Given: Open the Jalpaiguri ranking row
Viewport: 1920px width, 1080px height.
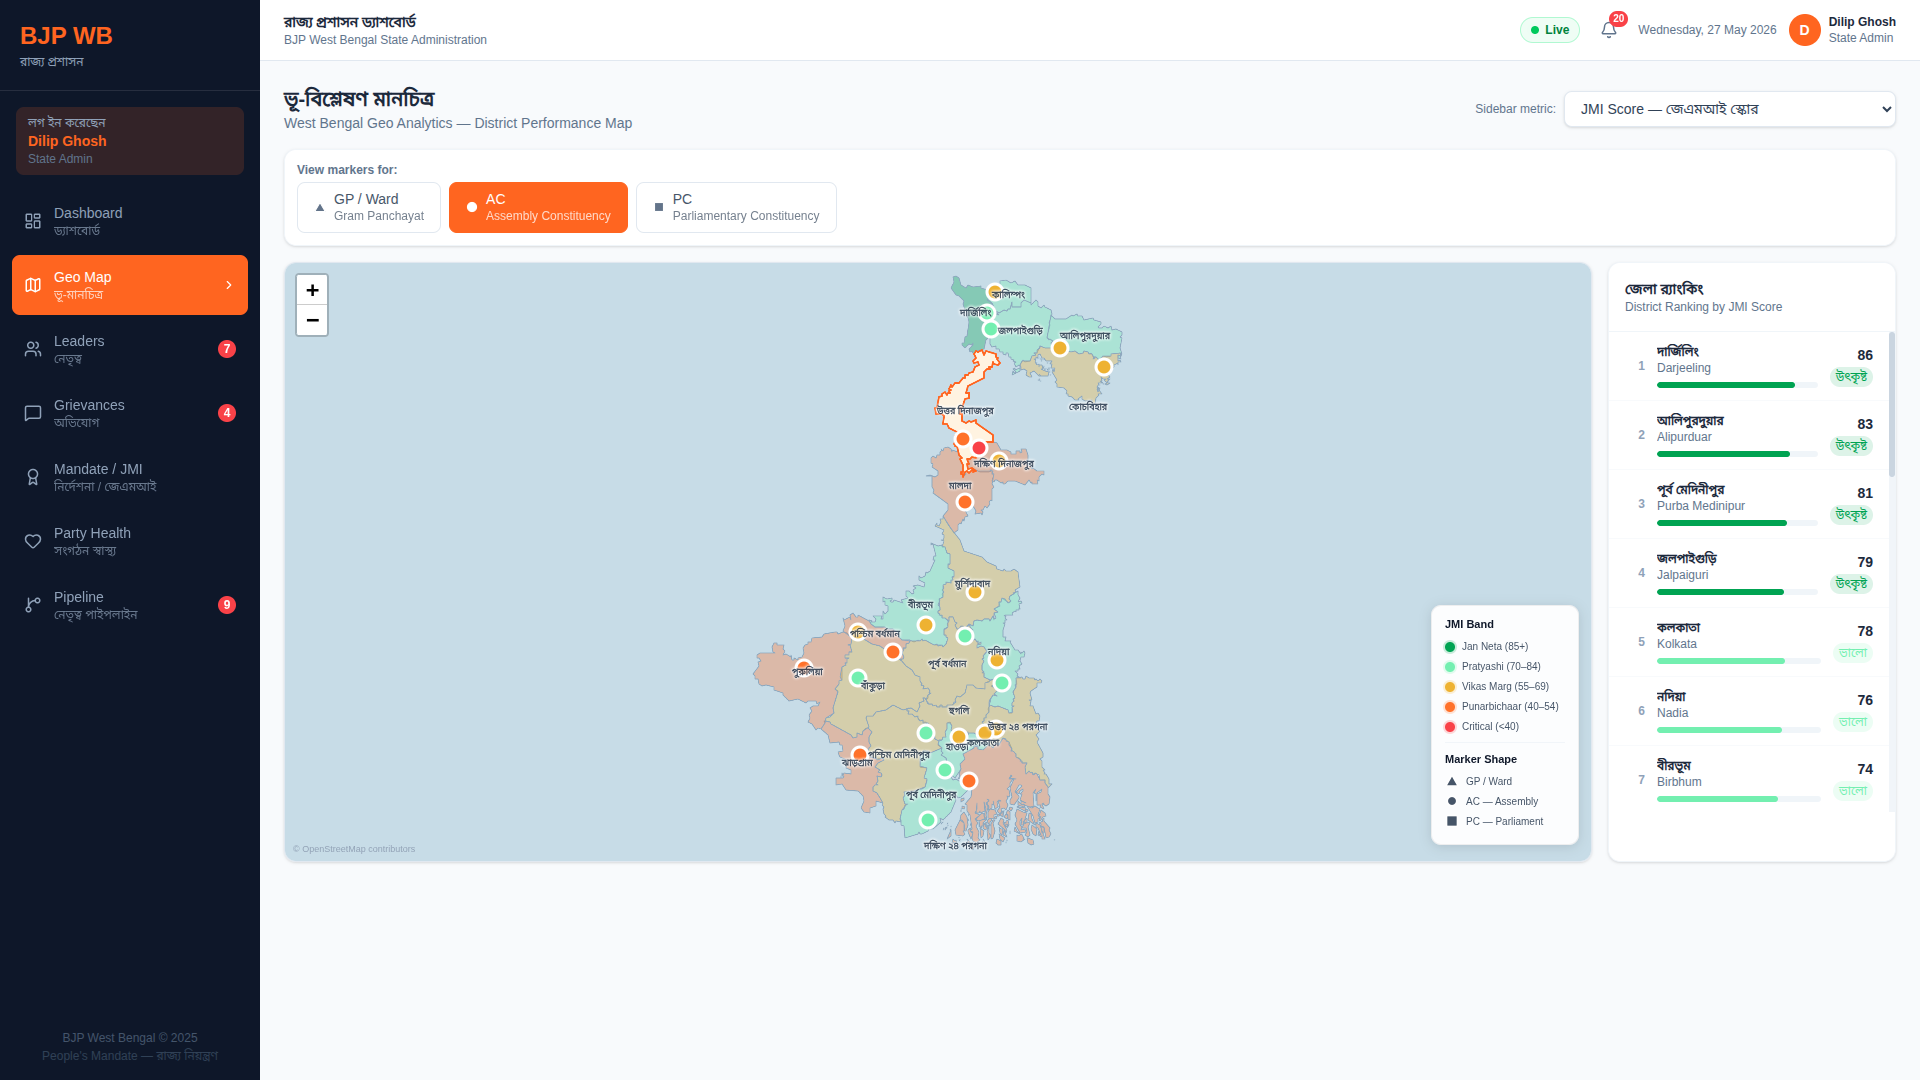Looking at the screenshot, I should point(1749,573).
